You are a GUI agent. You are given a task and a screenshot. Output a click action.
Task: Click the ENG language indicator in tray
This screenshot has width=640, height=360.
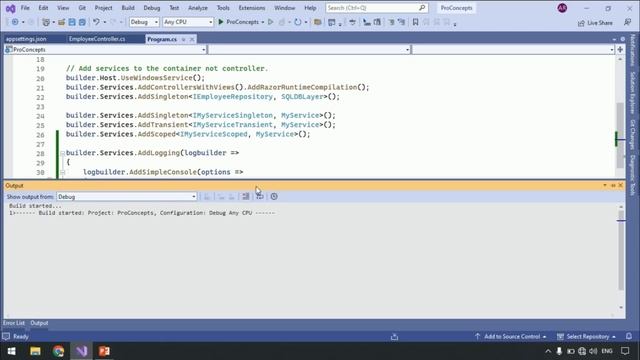(607, 351)
